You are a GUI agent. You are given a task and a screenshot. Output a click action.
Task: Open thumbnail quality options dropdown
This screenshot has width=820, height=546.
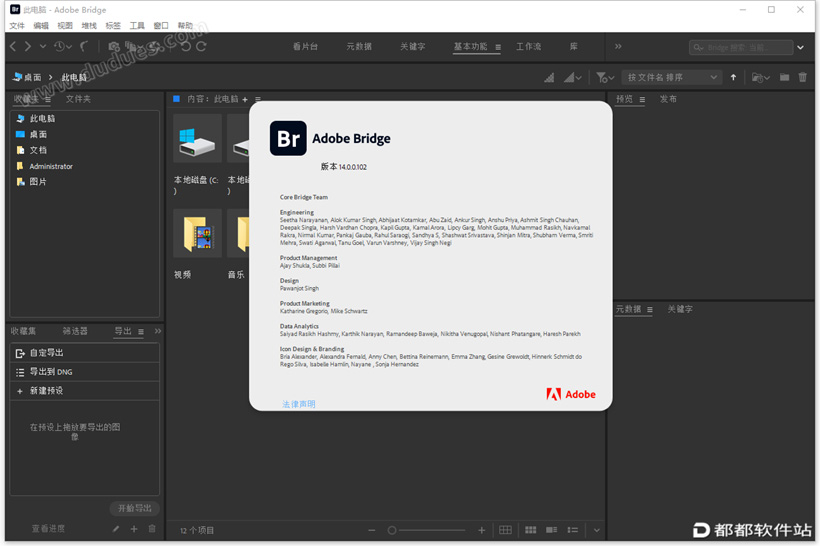(x=573, y=77)
